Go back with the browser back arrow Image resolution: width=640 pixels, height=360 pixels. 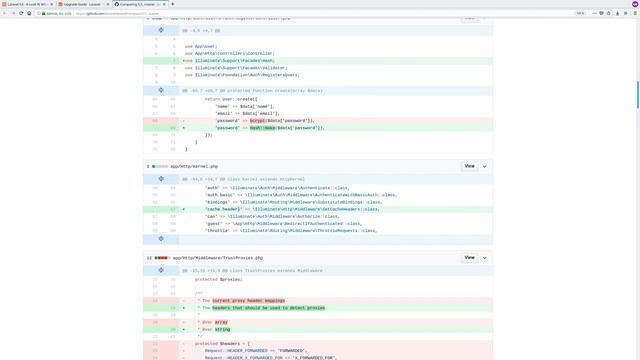click(x=4, y=13)
